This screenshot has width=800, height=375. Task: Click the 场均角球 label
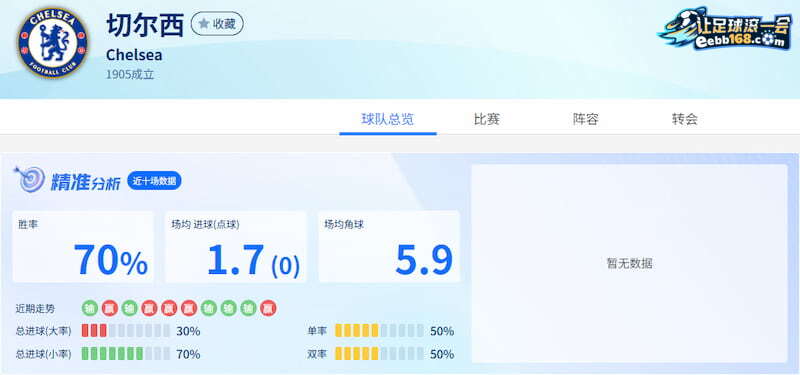click(344, 224)
